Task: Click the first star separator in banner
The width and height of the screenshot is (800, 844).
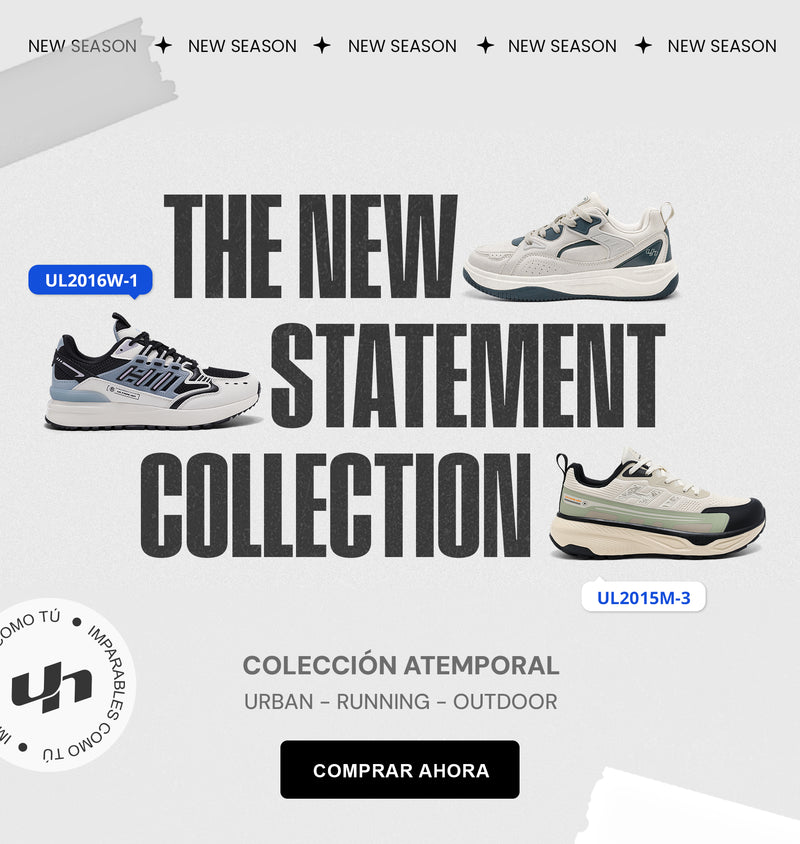Action: click(163, 46)
